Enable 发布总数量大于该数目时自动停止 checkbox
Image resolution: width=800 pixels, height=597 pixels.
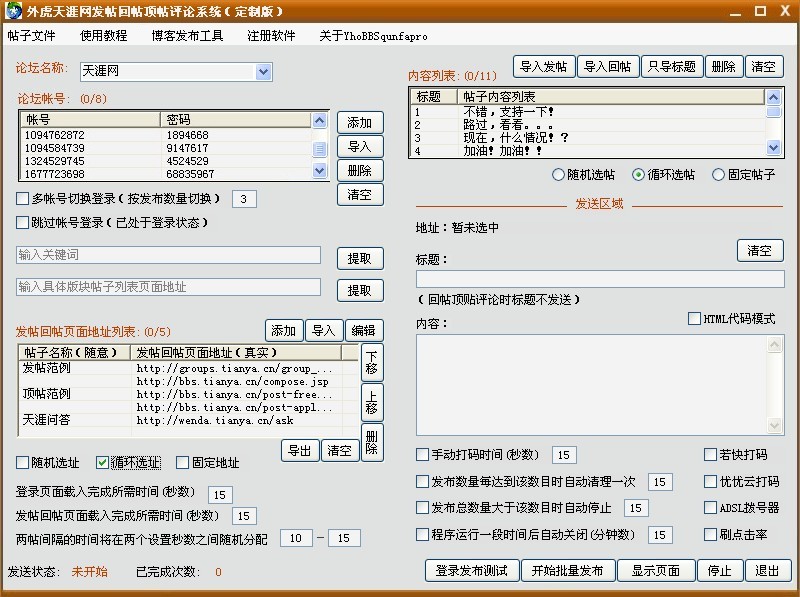(422, 508)
